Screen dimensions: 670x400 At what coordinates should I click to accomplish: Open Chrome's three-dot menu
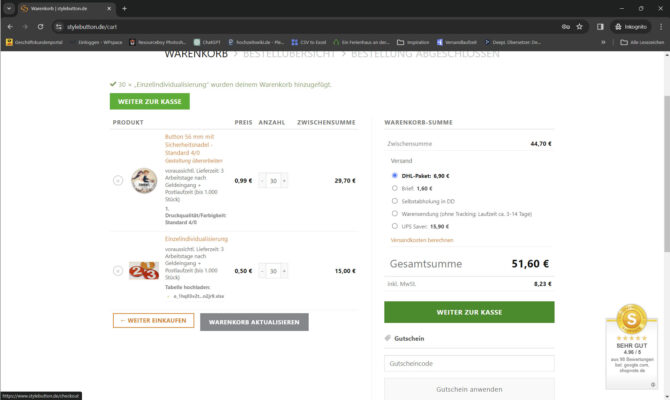tap(660, 27)
